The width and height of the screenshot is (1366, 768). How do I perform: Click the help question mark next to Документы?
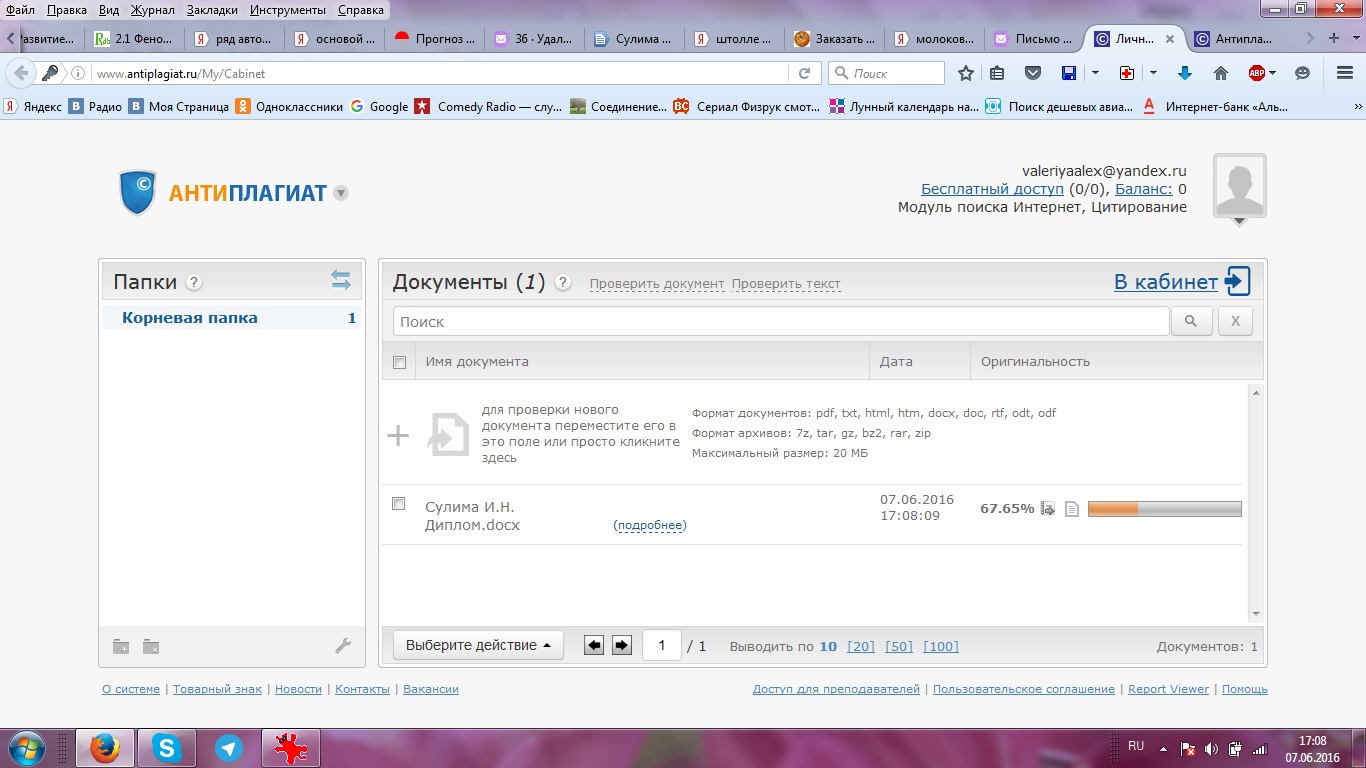coord(563,283)
